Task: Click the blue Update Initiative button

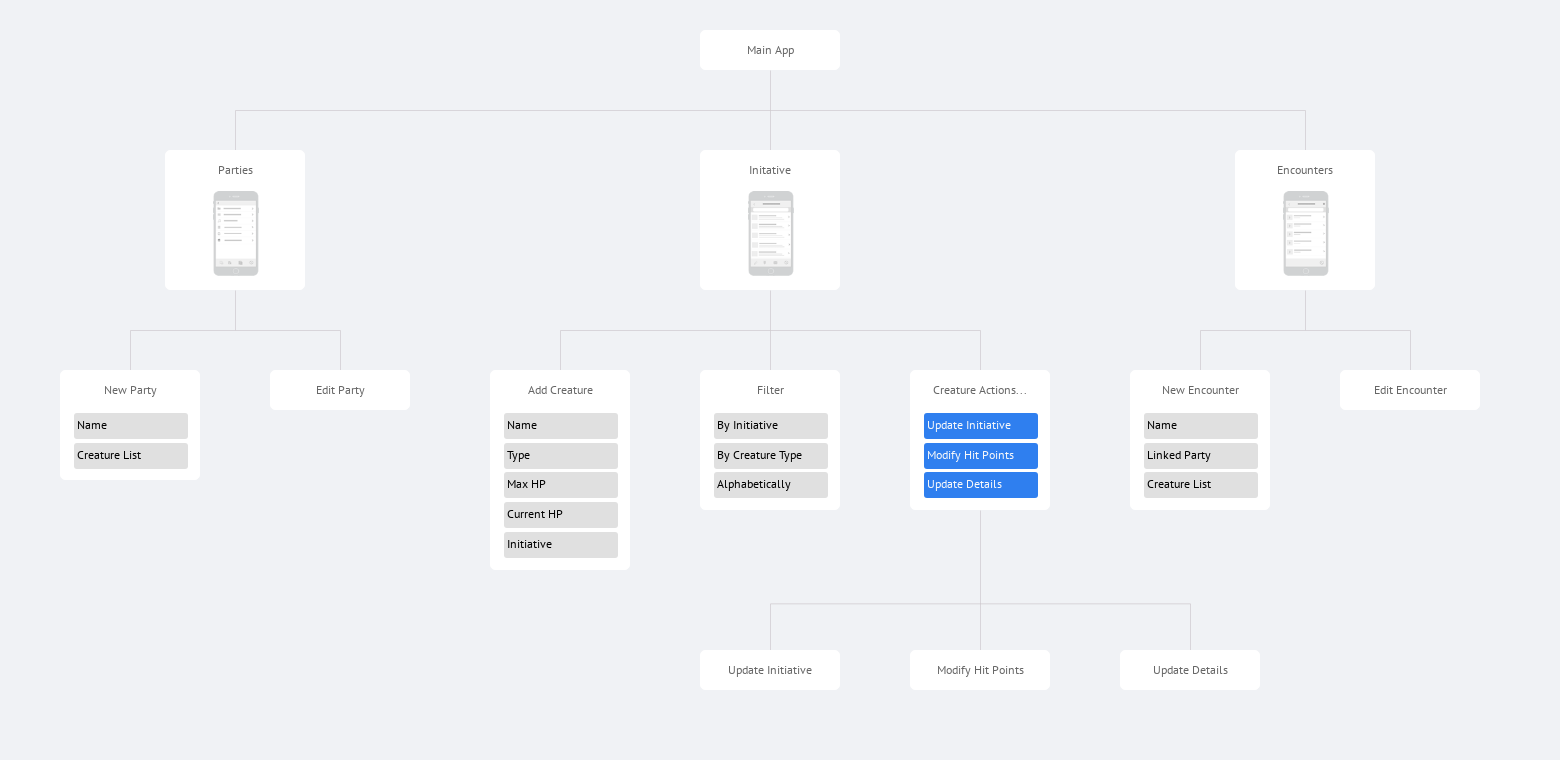Action: coord(981,426)
